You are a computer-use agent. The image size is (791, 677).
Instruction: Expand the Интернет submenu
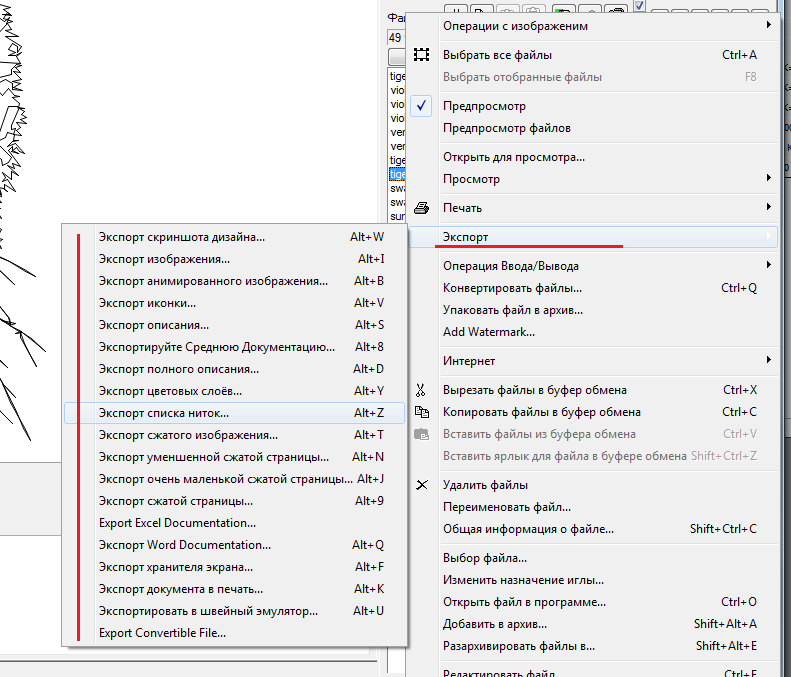(x=593, y=361)
